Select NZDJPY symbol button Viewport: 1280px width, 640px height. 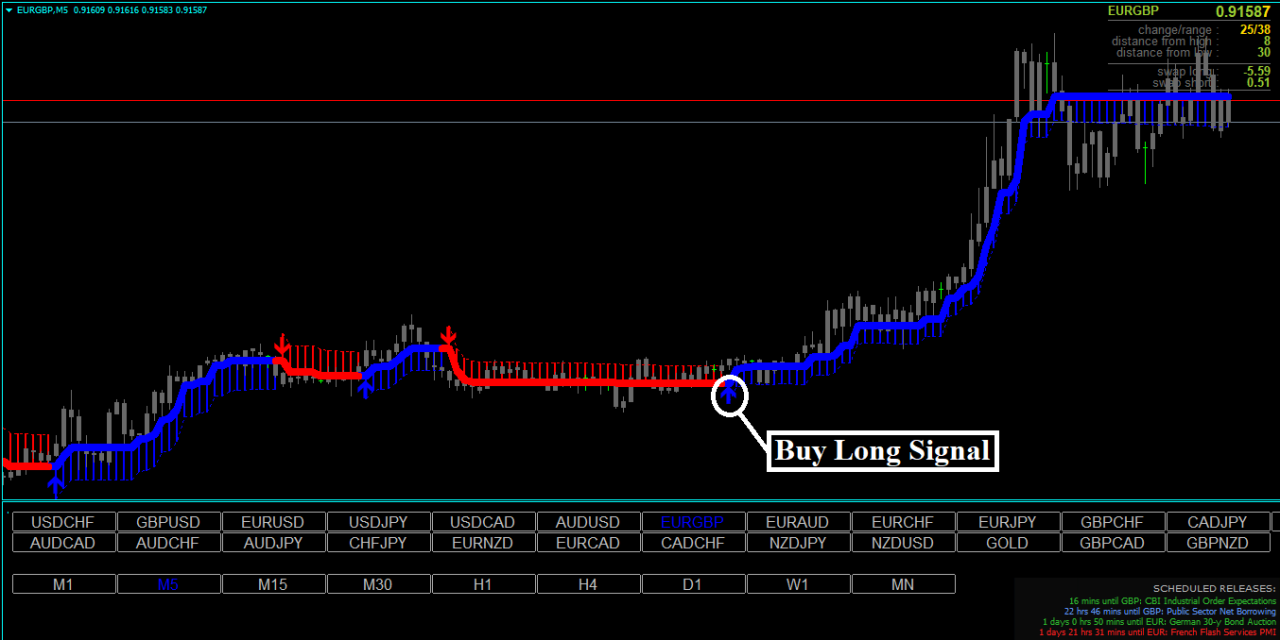click(799, 543)
